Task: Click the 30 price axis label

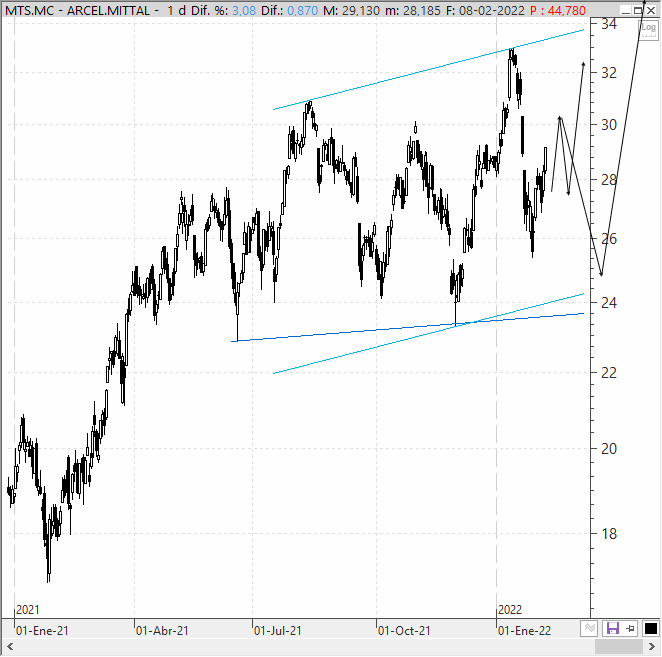Action: tap(609, 125)
